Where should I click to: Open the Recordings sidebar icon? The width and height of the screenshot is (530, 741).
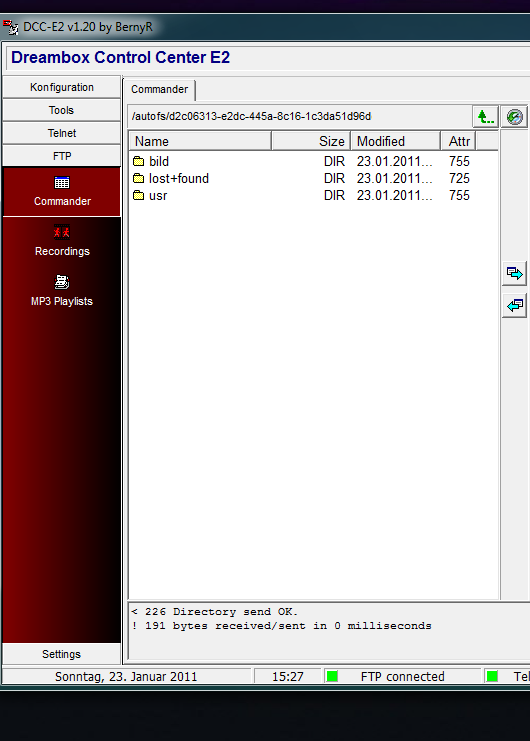coord(62,232)
